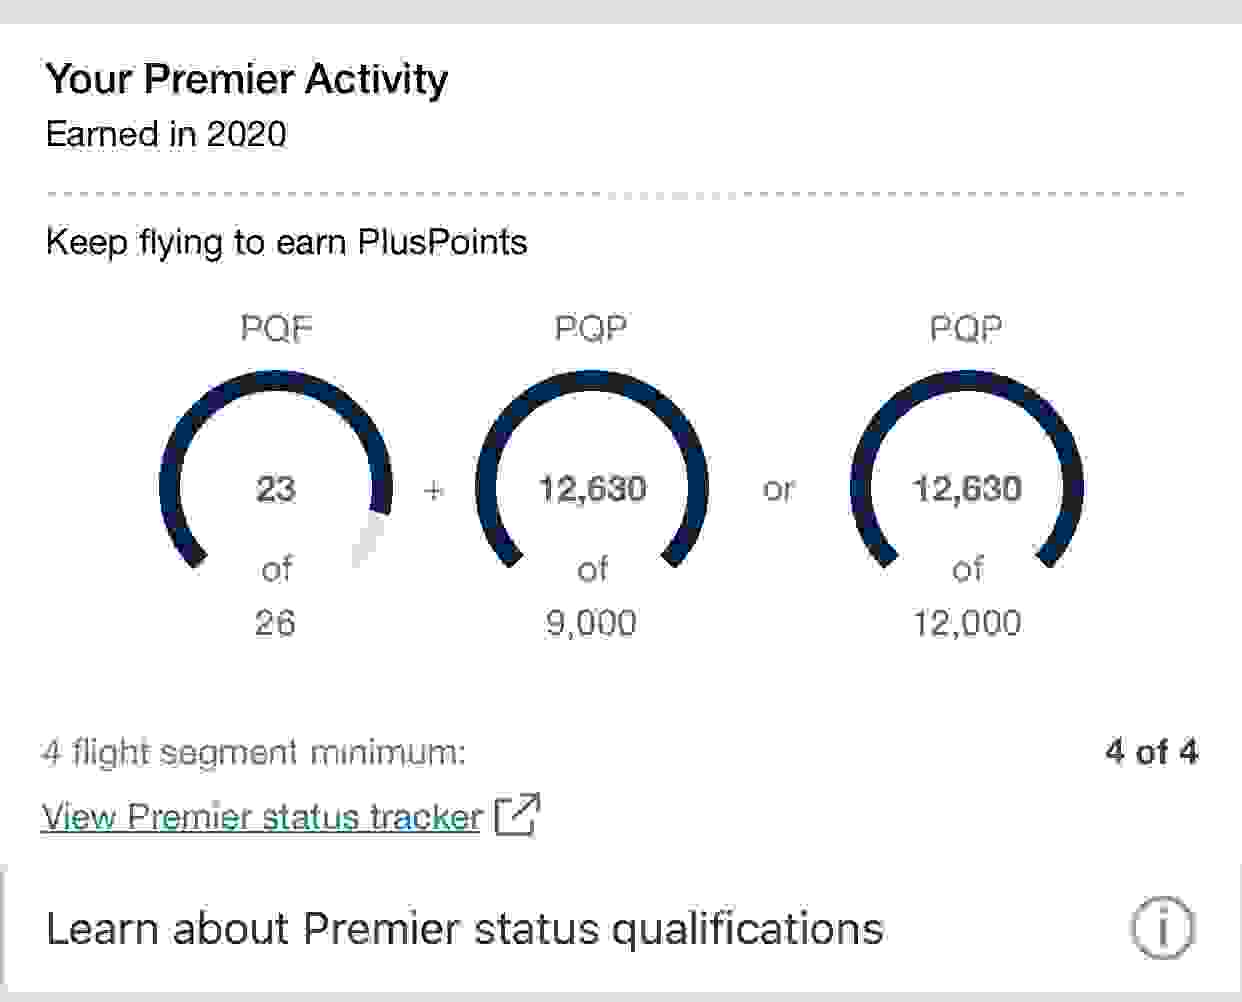
Task: Open Learn about Premier status qualifications row
Action: pyautogui.click(x=465, y=929)
